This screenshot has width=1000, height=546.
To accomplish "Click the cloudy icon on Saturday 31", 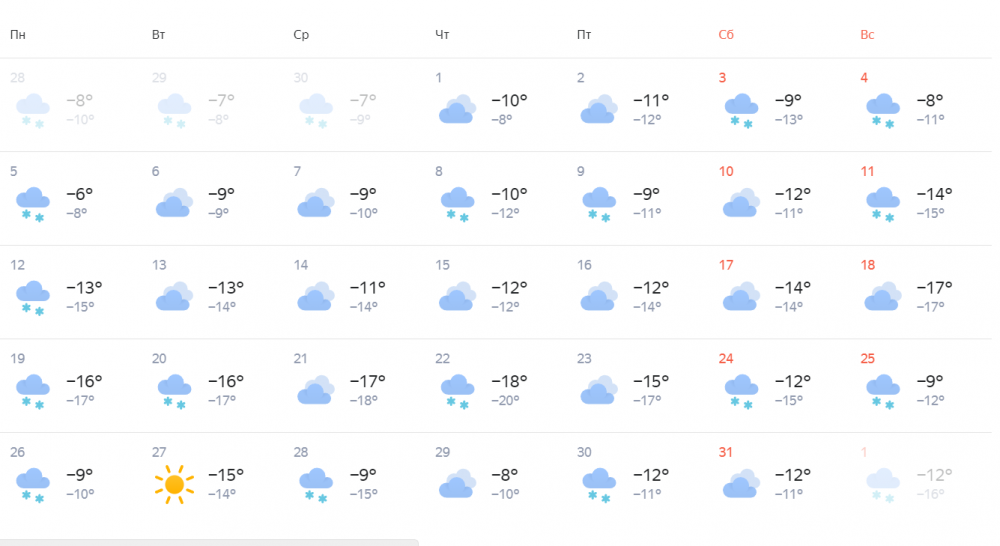I will coord(741,484).
